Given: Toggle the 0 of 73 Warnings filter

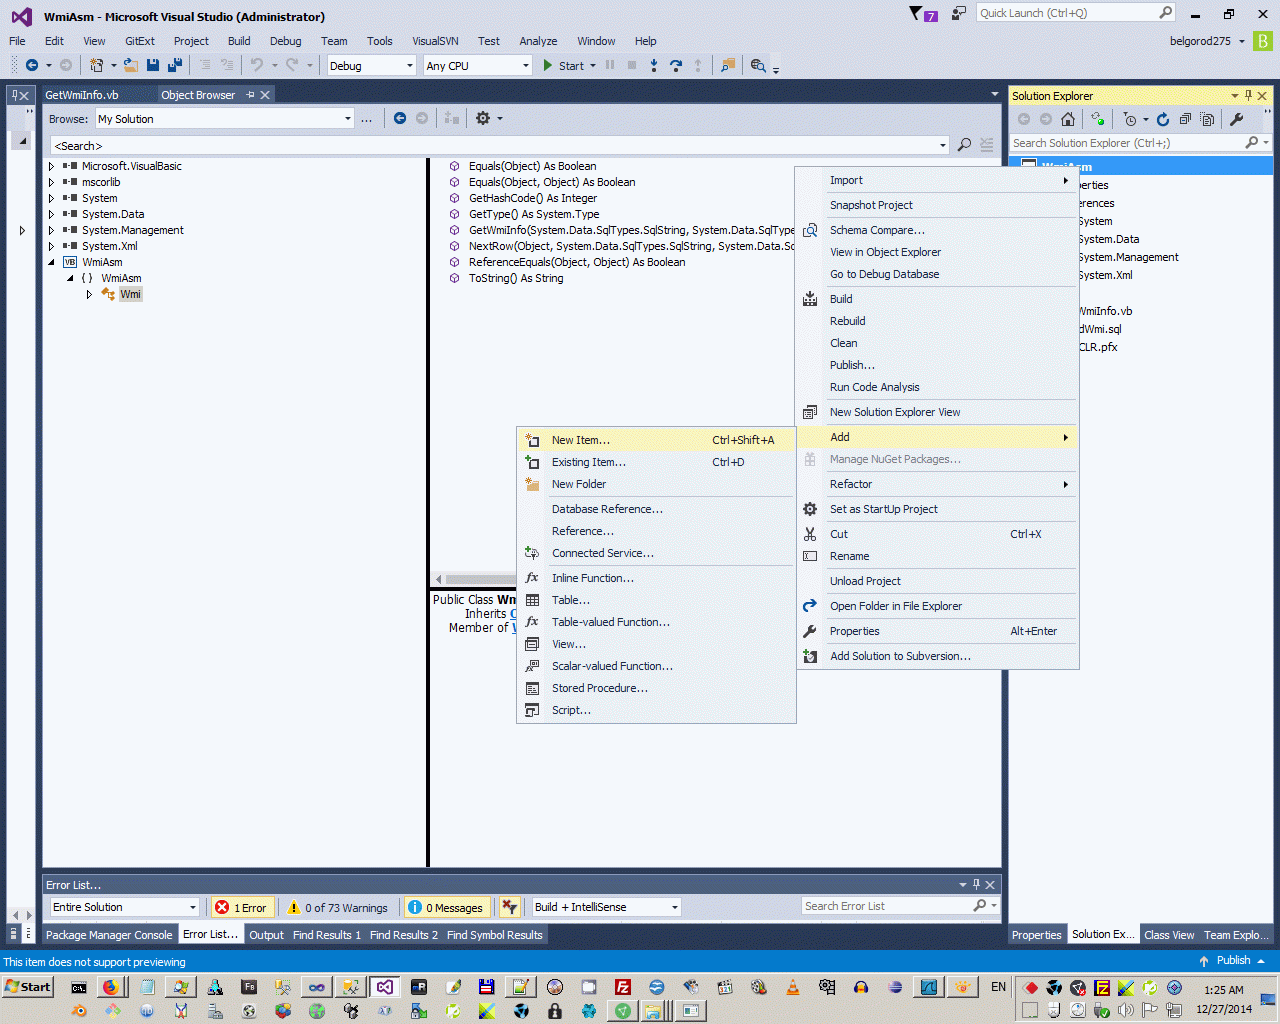Looking at the screenshot, I should tap(337, 907).
